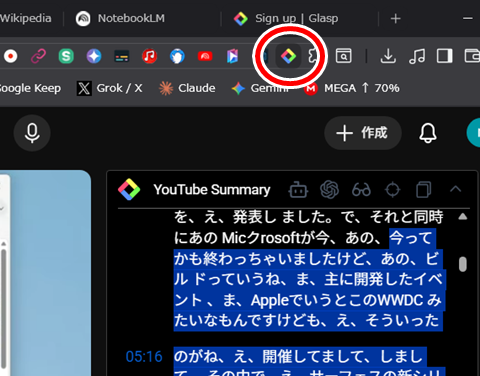Click the red music note extension icon
The height and width of the screenshot is (376, 480).
coord(149,56)
